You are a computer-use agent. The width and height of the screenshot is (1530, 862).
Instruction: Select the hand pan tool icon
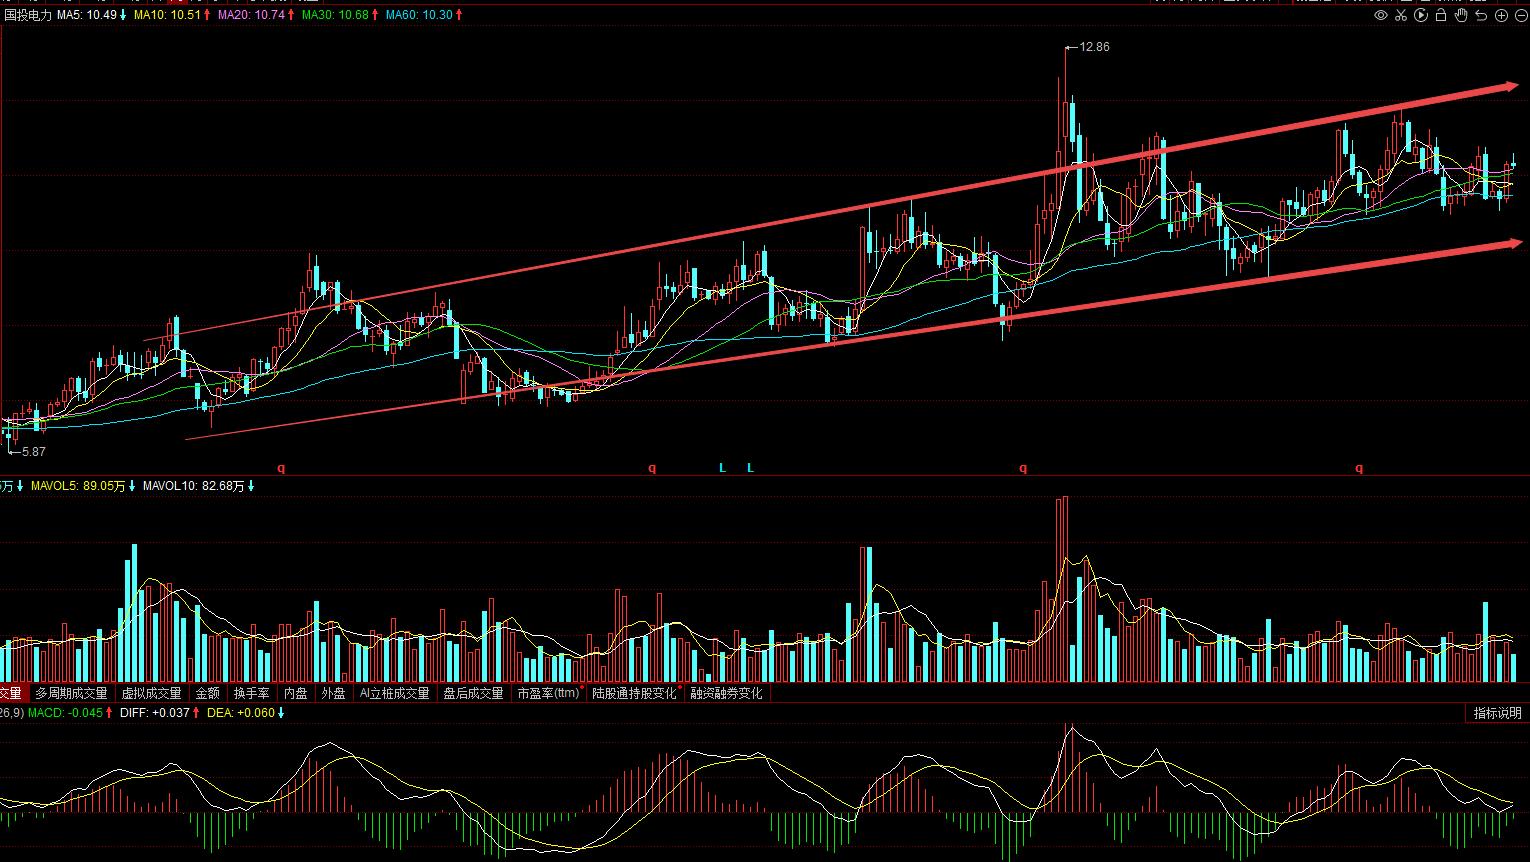[1461, 15]
